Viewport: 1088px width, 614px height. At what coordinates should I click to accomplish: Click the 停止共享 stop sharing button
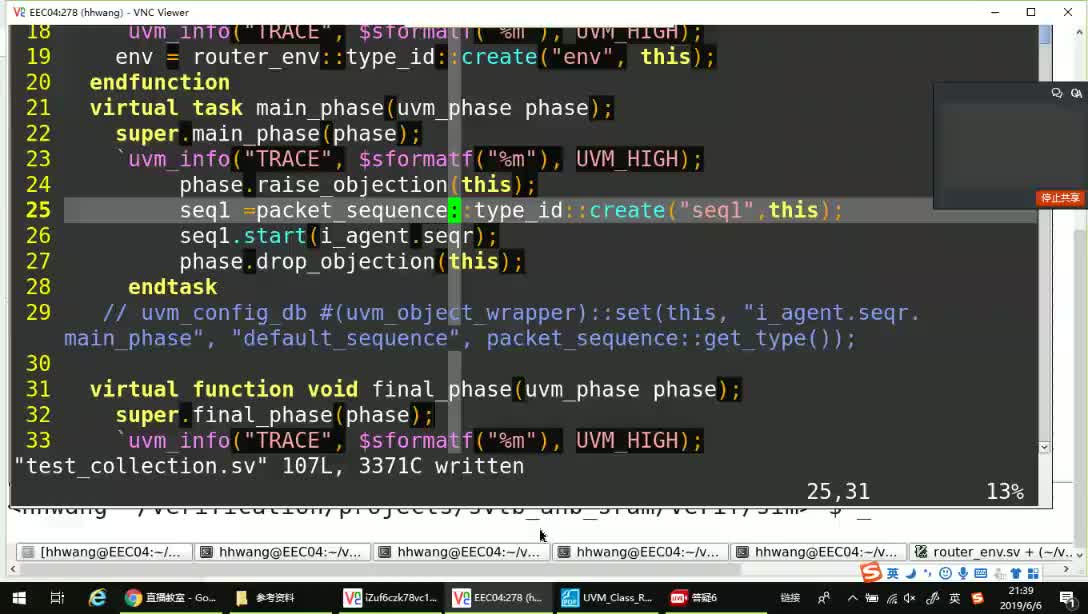1060,198
